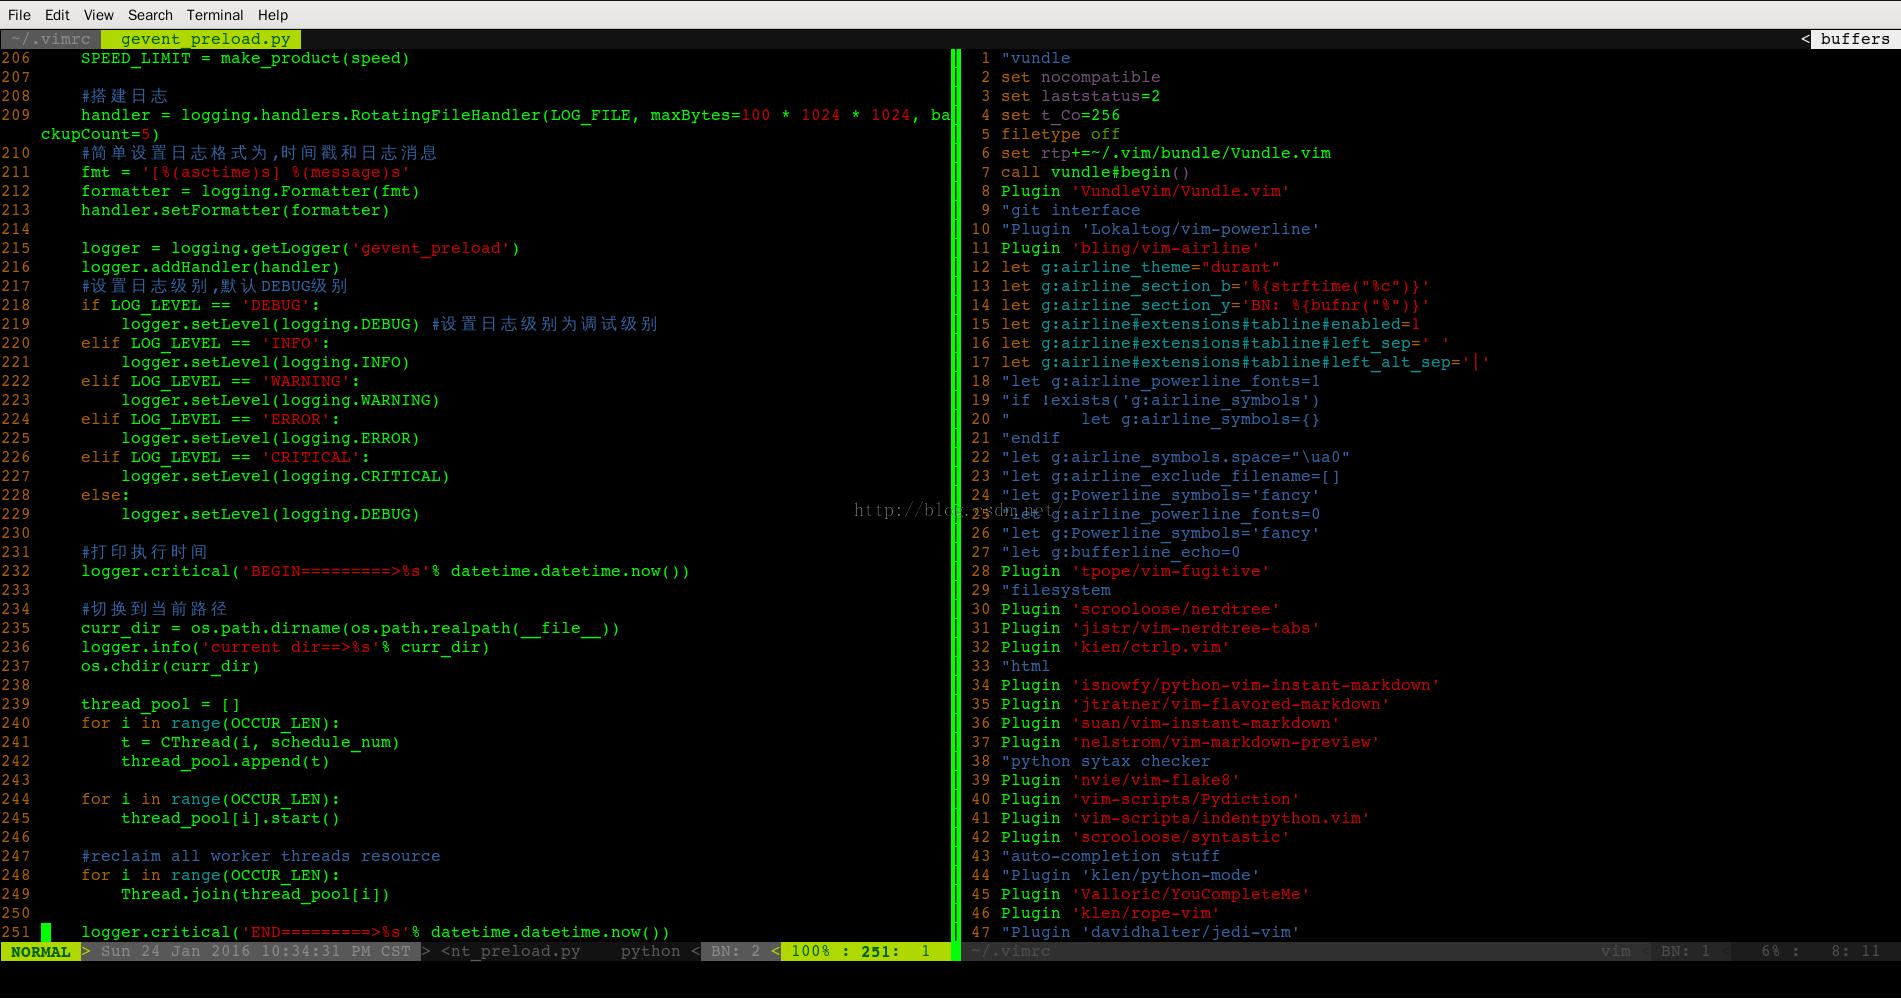The image size is (1901, 999).
Task: Click the thread_pool = [] line
Action: [x=160, y=704]
